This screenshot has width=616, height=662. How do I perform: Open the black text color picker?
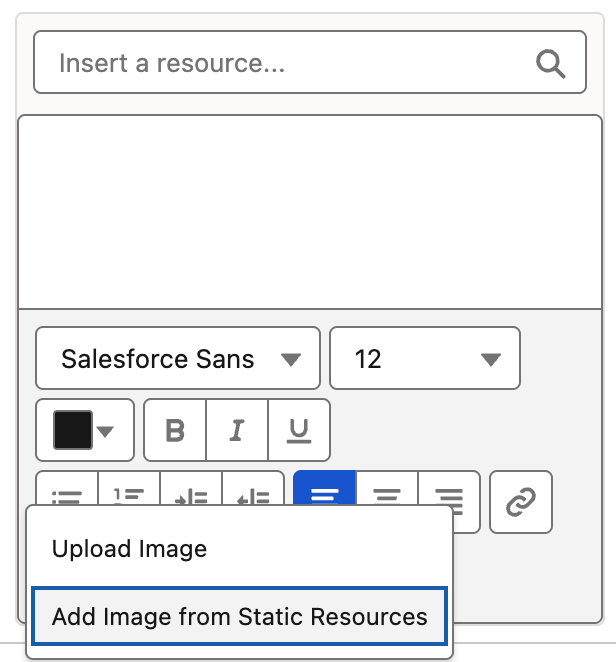pos(85,430)
